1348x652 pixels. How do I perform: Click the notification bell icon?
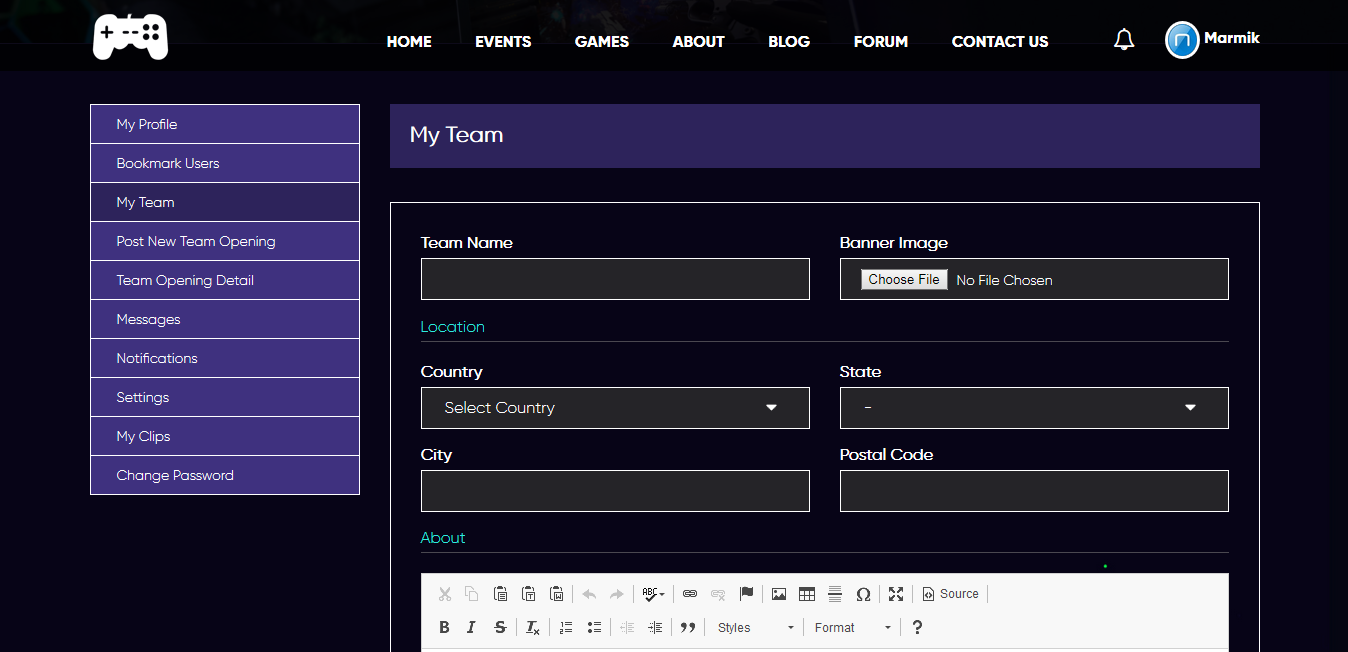[x=1124, y=40]
